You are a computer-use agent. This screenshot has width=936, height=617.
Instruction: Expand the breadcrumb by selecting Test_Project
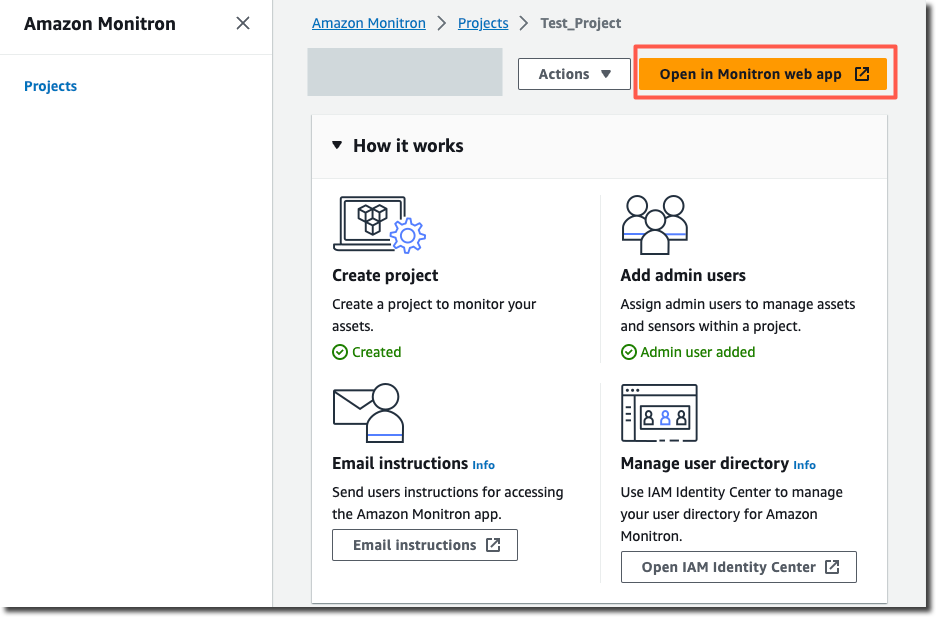(x=580, y=23)
